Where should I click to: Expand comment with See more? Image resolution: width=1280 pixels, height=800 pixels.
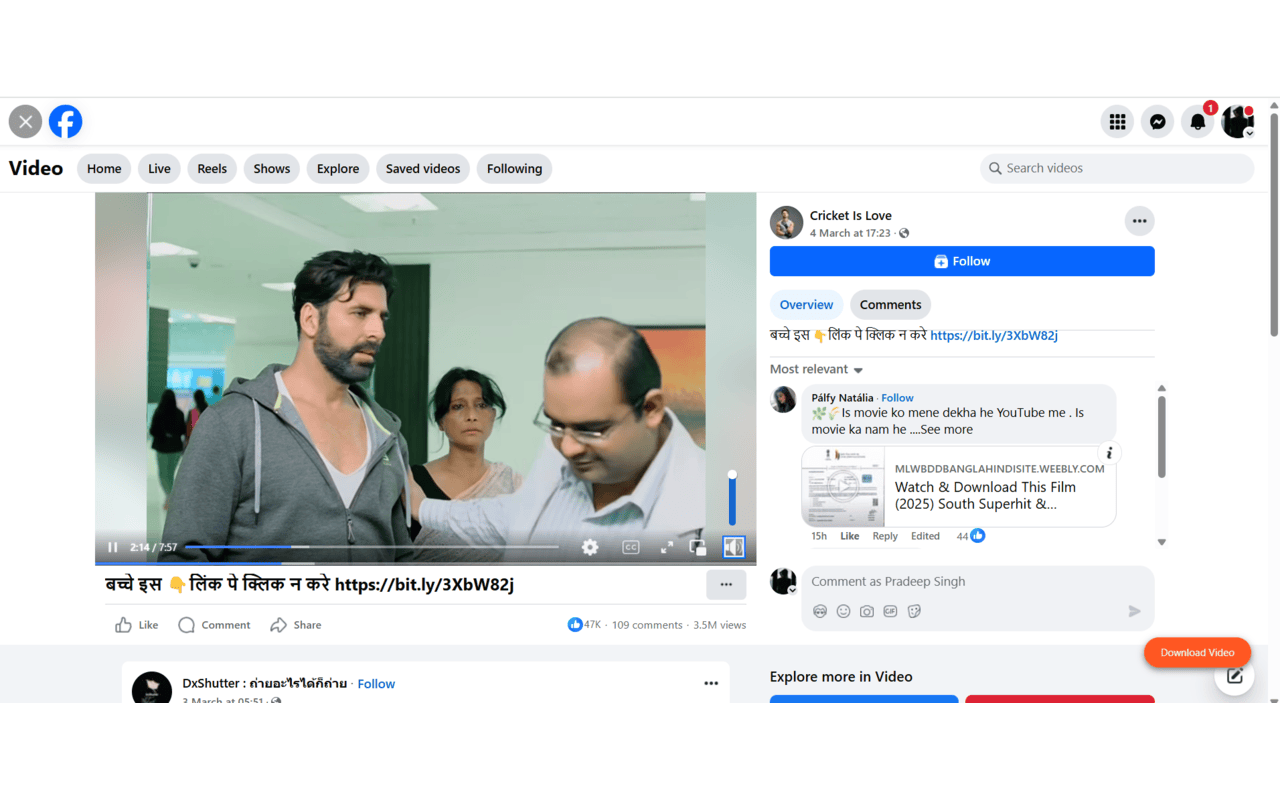[x=946, y=430]
